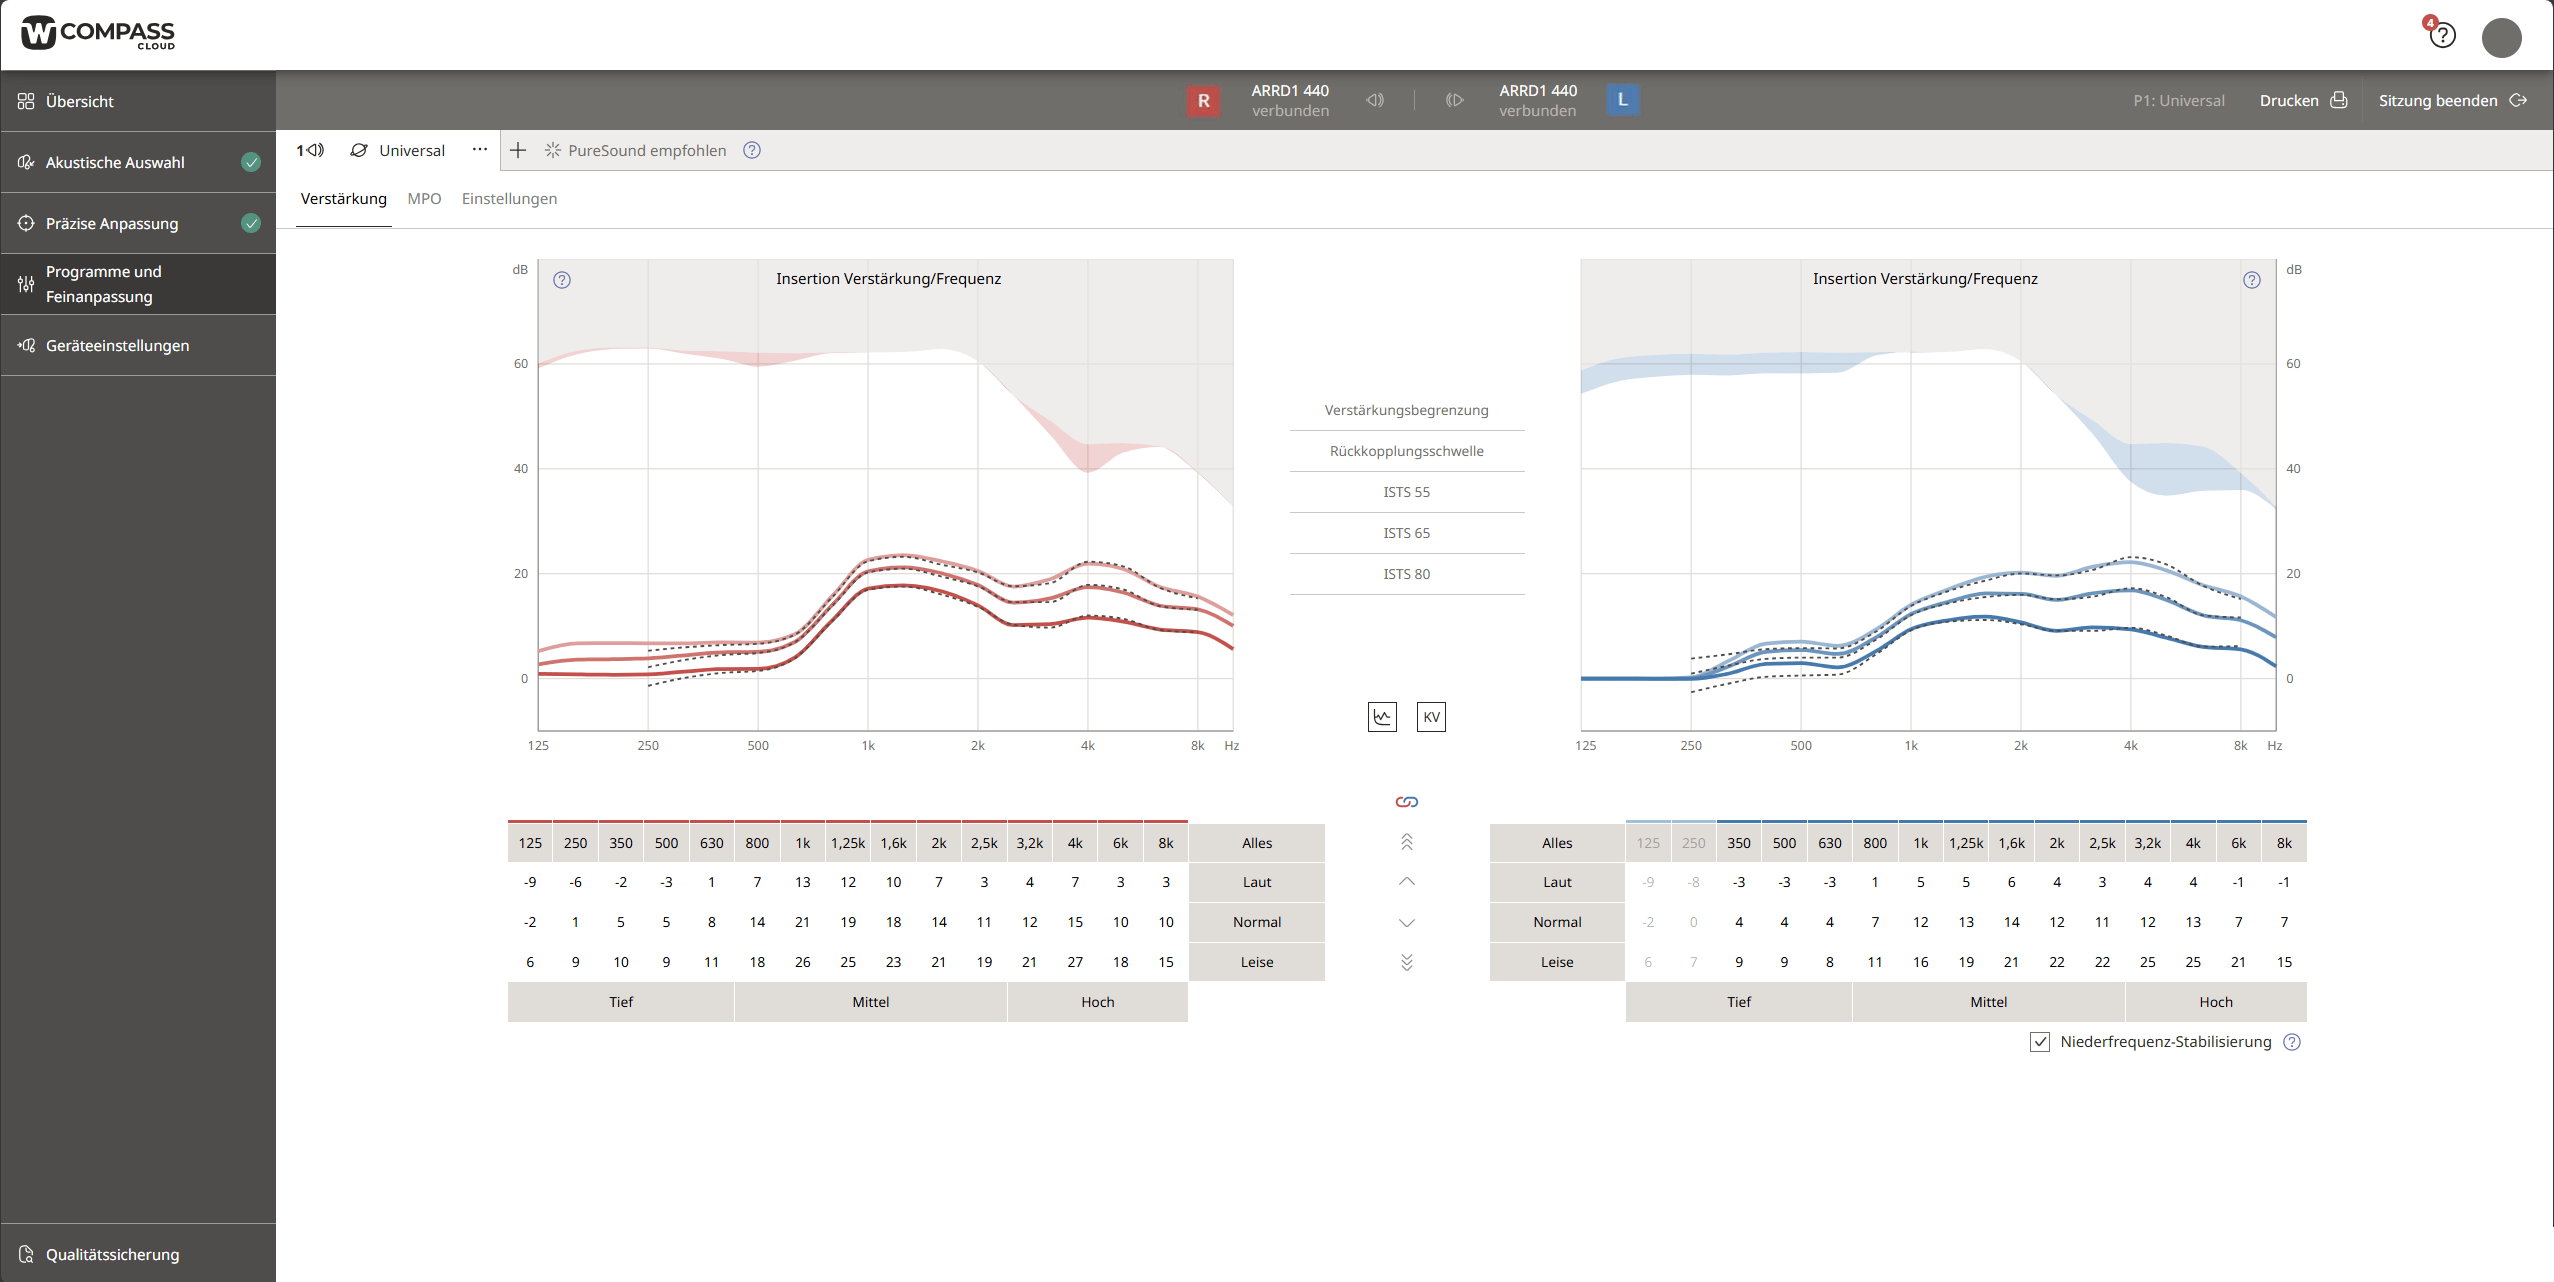The height and width of the screenshot is (1282, 2554).
Task: Click Sitzung beenden
Action: click(2452, 100)
